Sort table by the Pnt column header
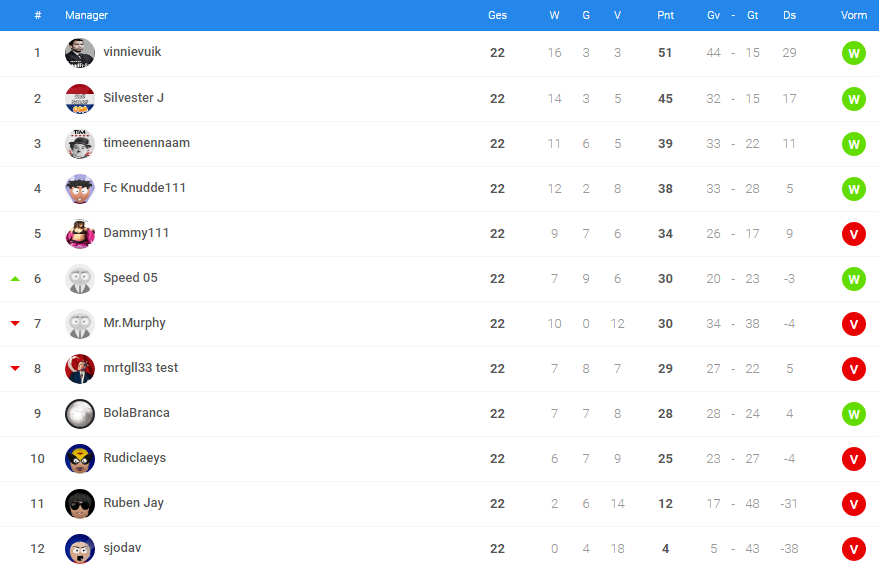Screen dimensions: 879x570 [665, 15]
